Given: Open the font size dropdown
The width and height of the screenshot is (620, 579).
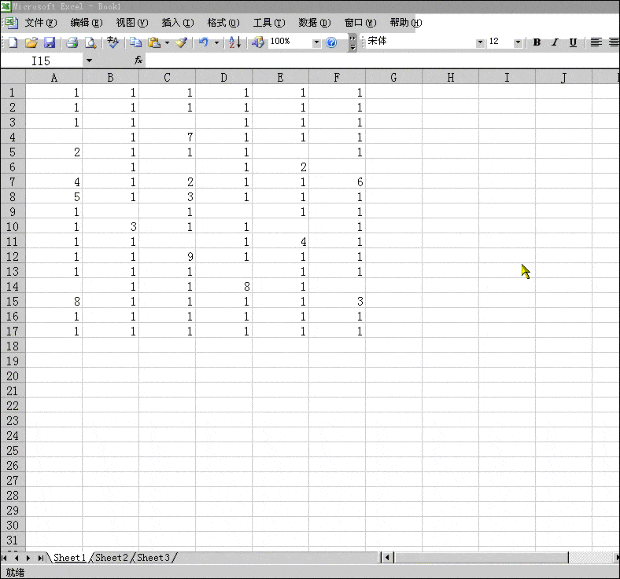Looking at the screenshot, I should point(517,43).
